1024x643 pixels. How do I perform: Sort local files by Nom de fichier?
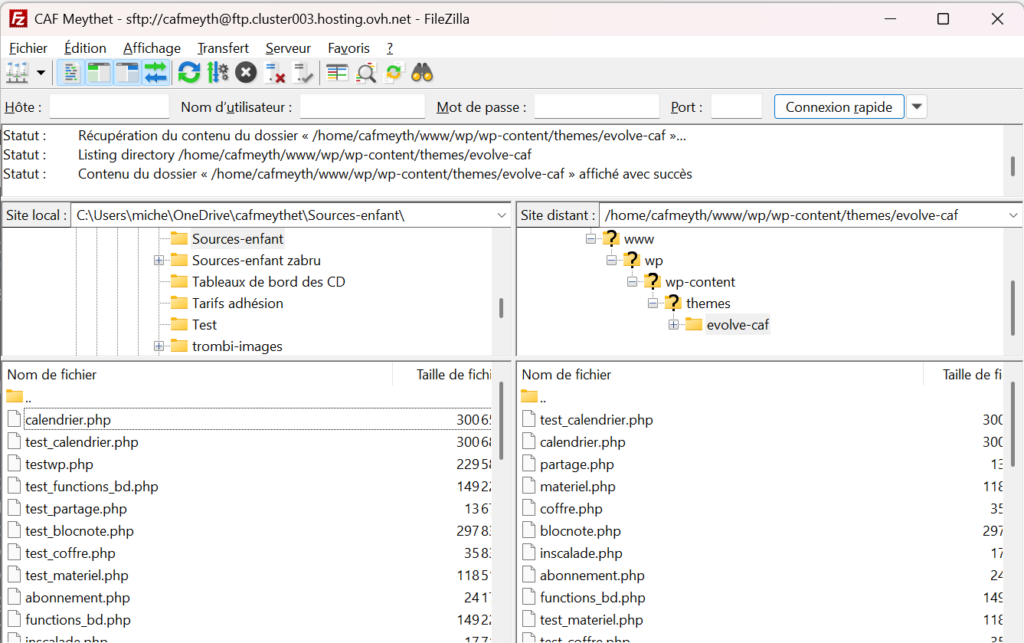[x=52, y=374]
